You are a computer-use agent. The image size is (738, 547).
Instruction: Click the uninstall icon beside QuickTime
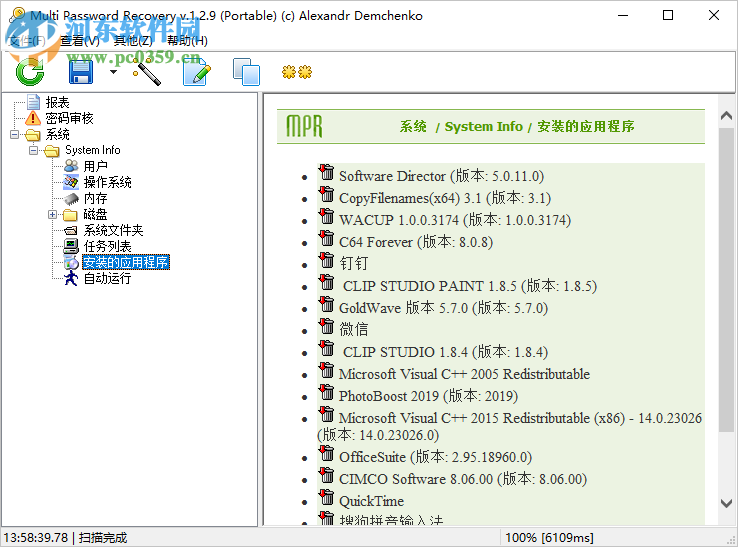(x=326, y=497)
